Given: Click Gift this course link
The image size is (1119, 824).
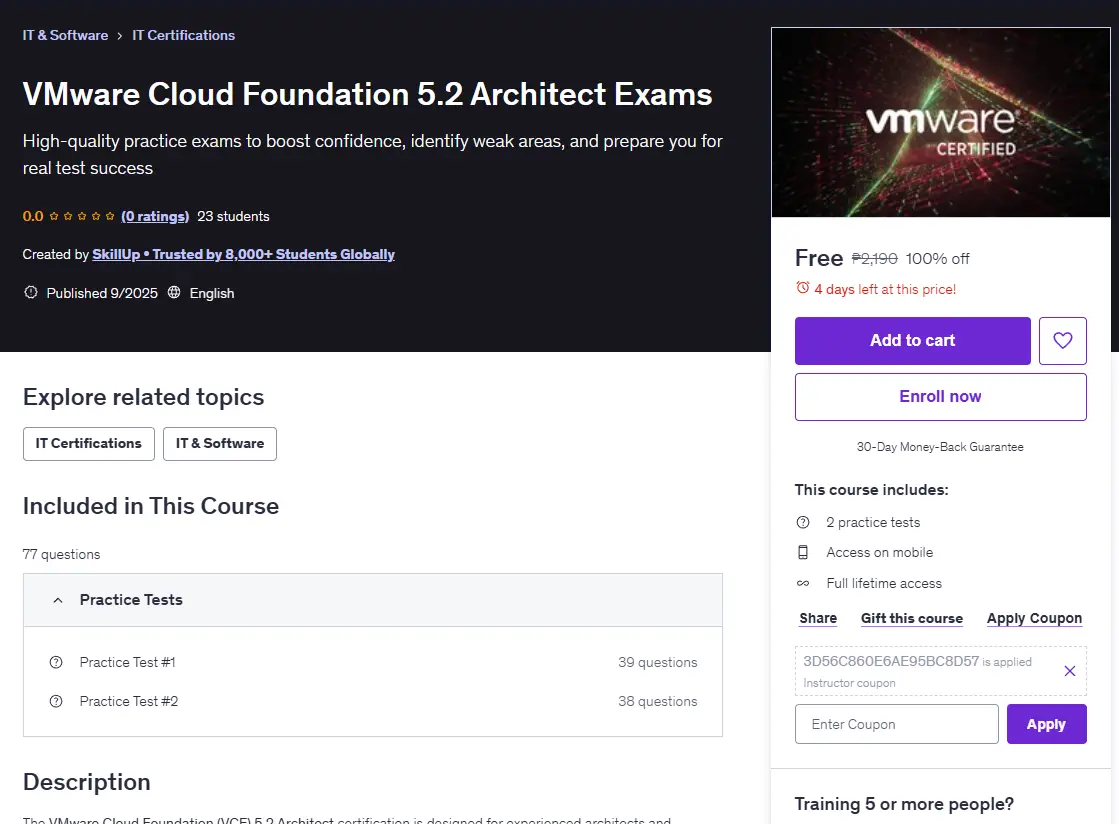Looking at the screenshot, I should click(911, 619).
